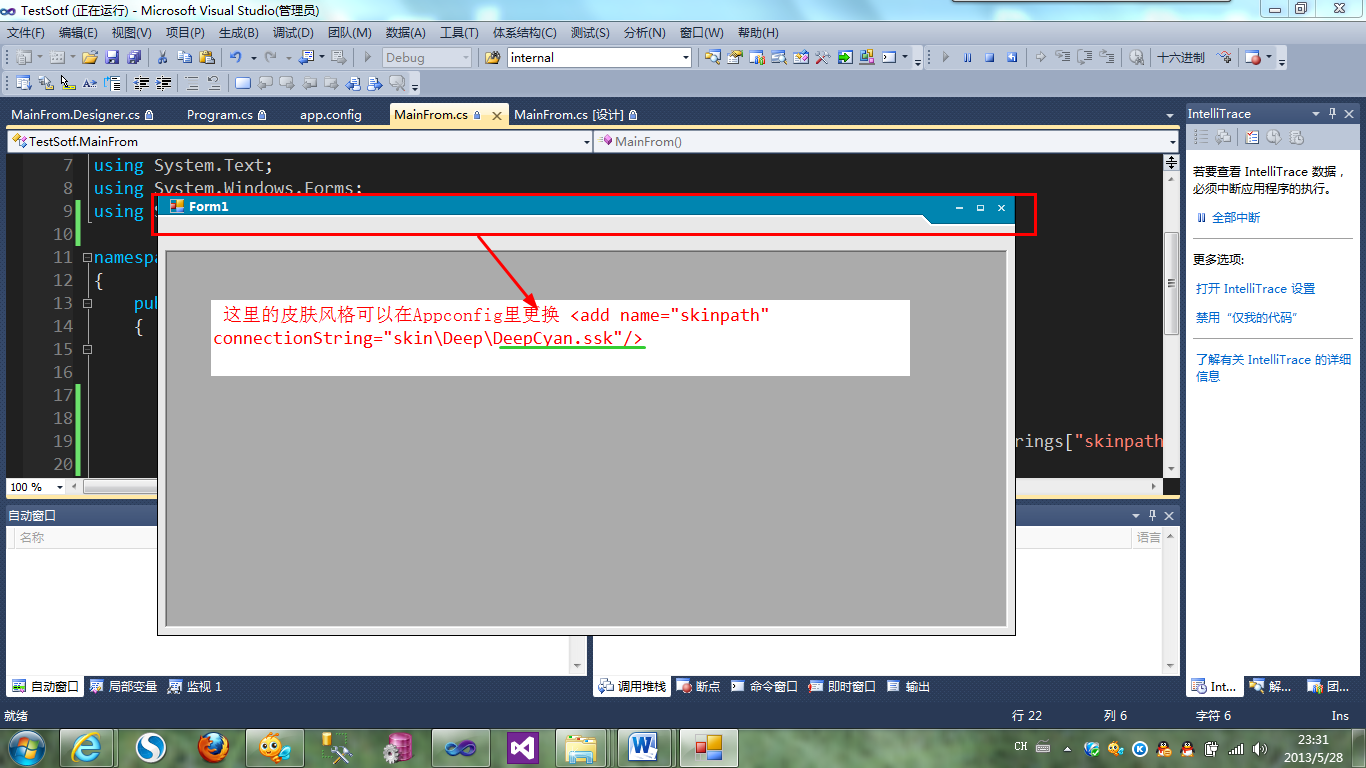Open Word from the taskbar
The image size is (1366, 768).
[643, 747]
